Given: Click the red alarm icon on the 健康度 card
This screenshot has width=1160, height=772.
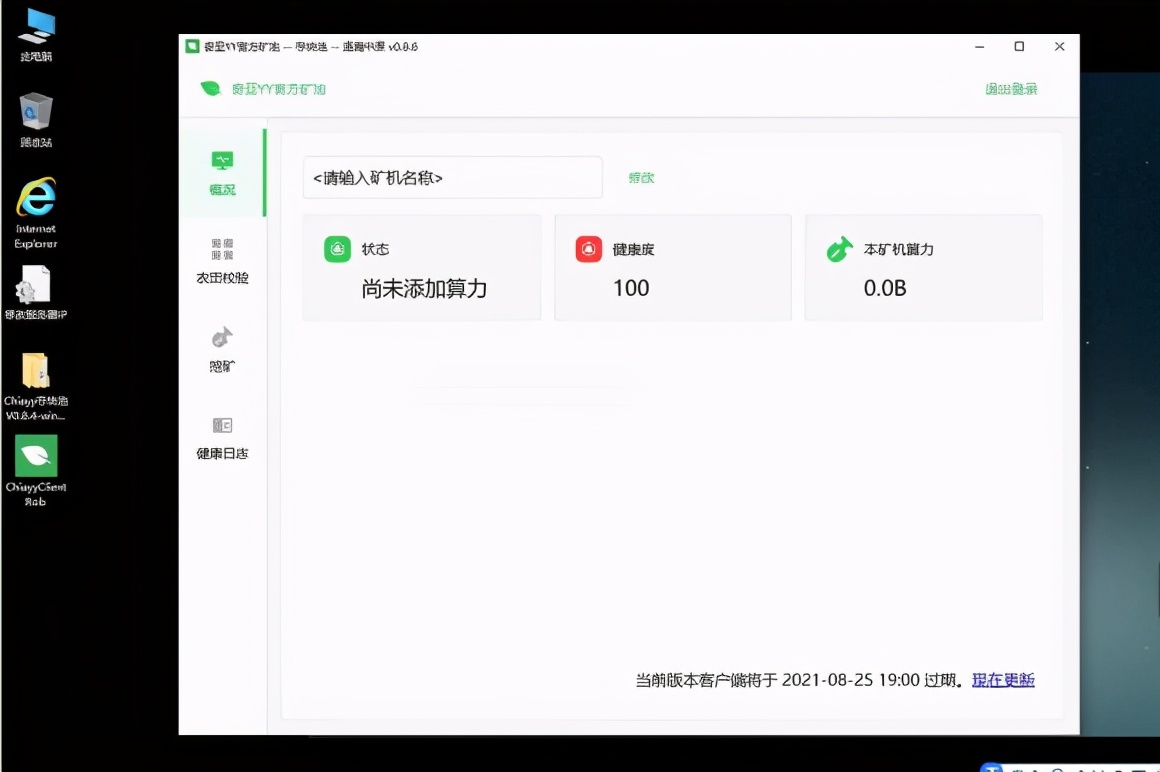Looking at the screenshot, I should [x=588, y=248].
